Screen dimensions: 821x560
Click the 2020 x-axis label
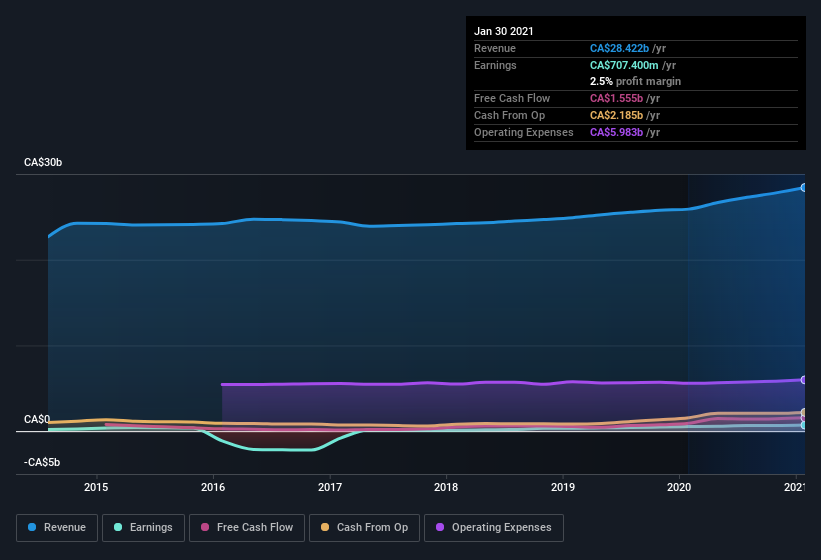point(679,487)
